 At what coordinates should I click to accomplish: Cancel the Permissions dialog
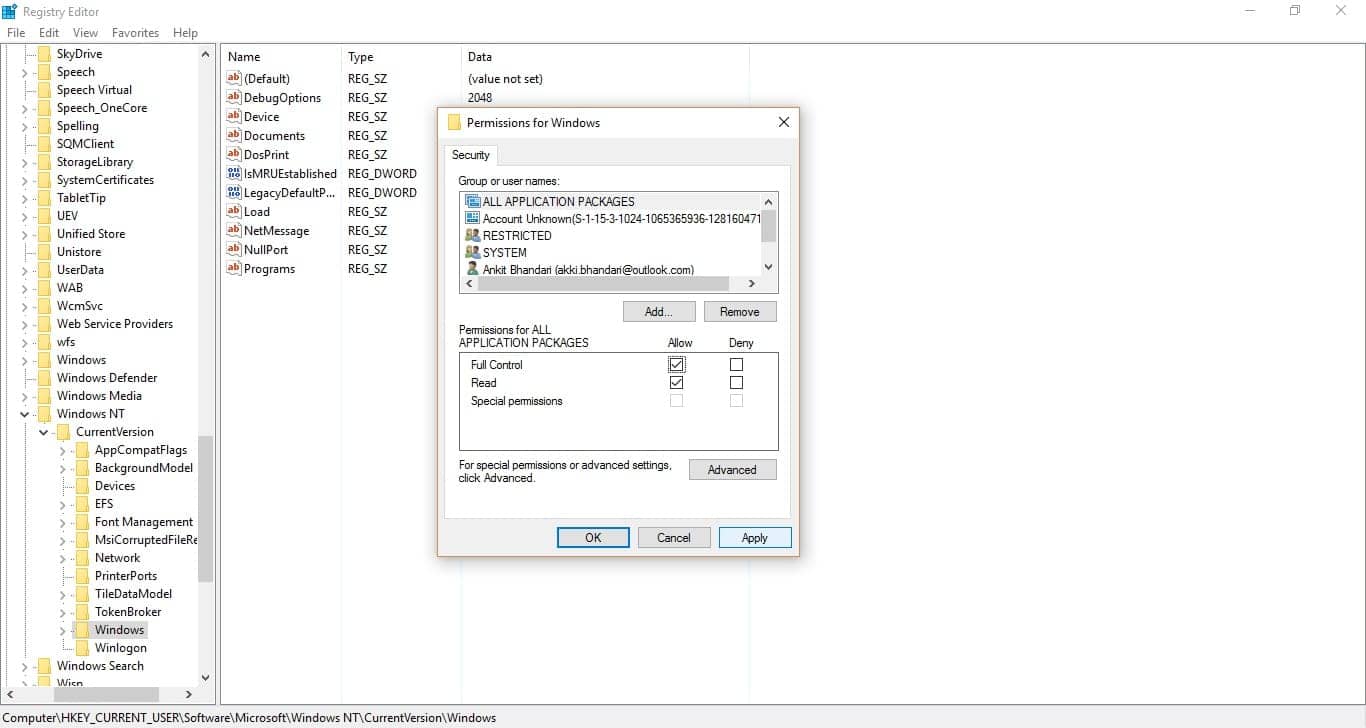[674, 538]
